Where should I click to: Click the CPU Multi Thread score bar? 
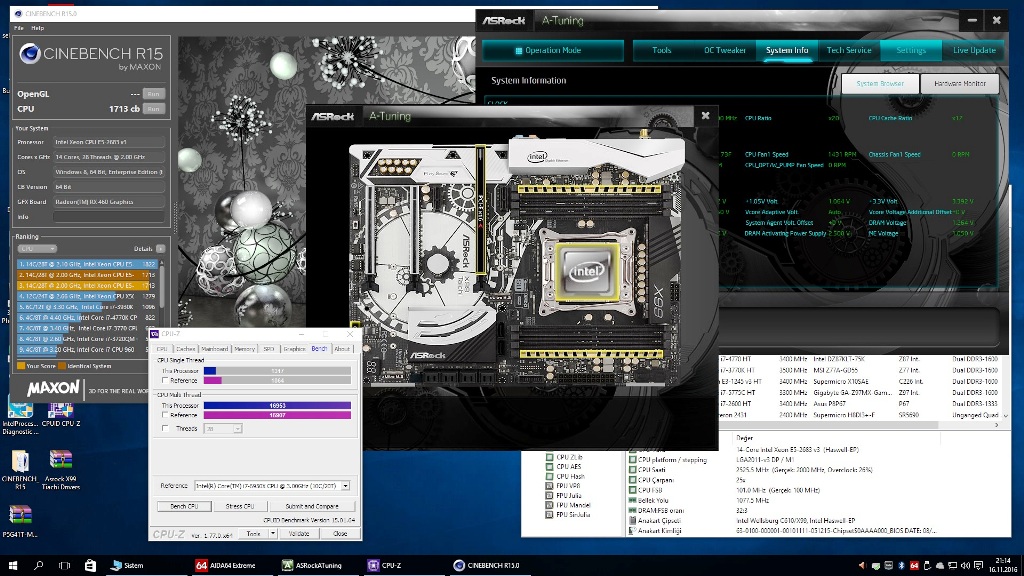(279, 405)
